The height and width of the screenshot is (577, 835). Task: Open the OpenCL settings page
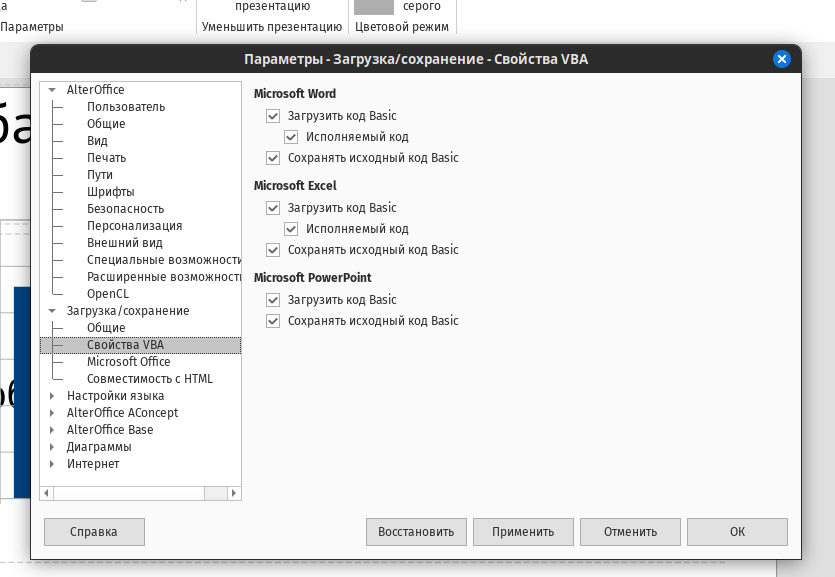tap(108, 294)
